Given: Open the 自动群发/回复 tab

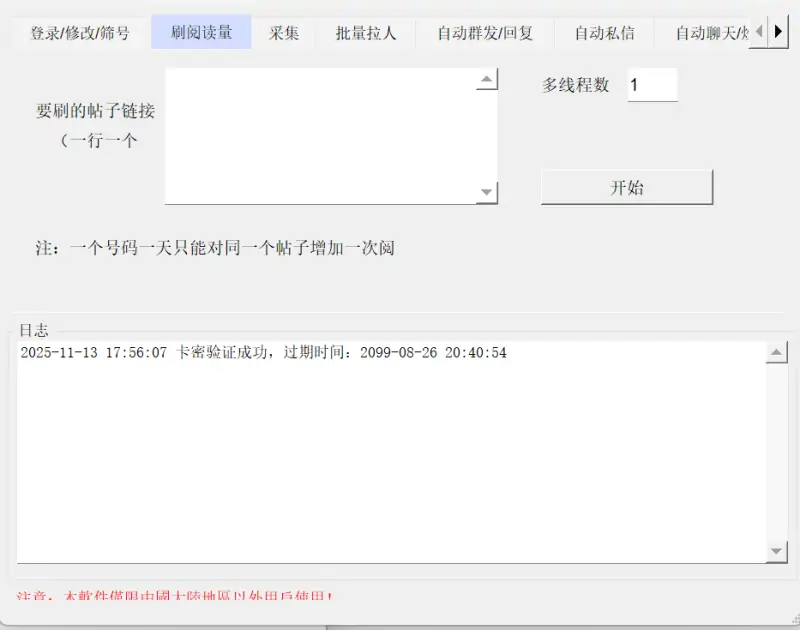Looking at the screenshot, I should [484, 32].
